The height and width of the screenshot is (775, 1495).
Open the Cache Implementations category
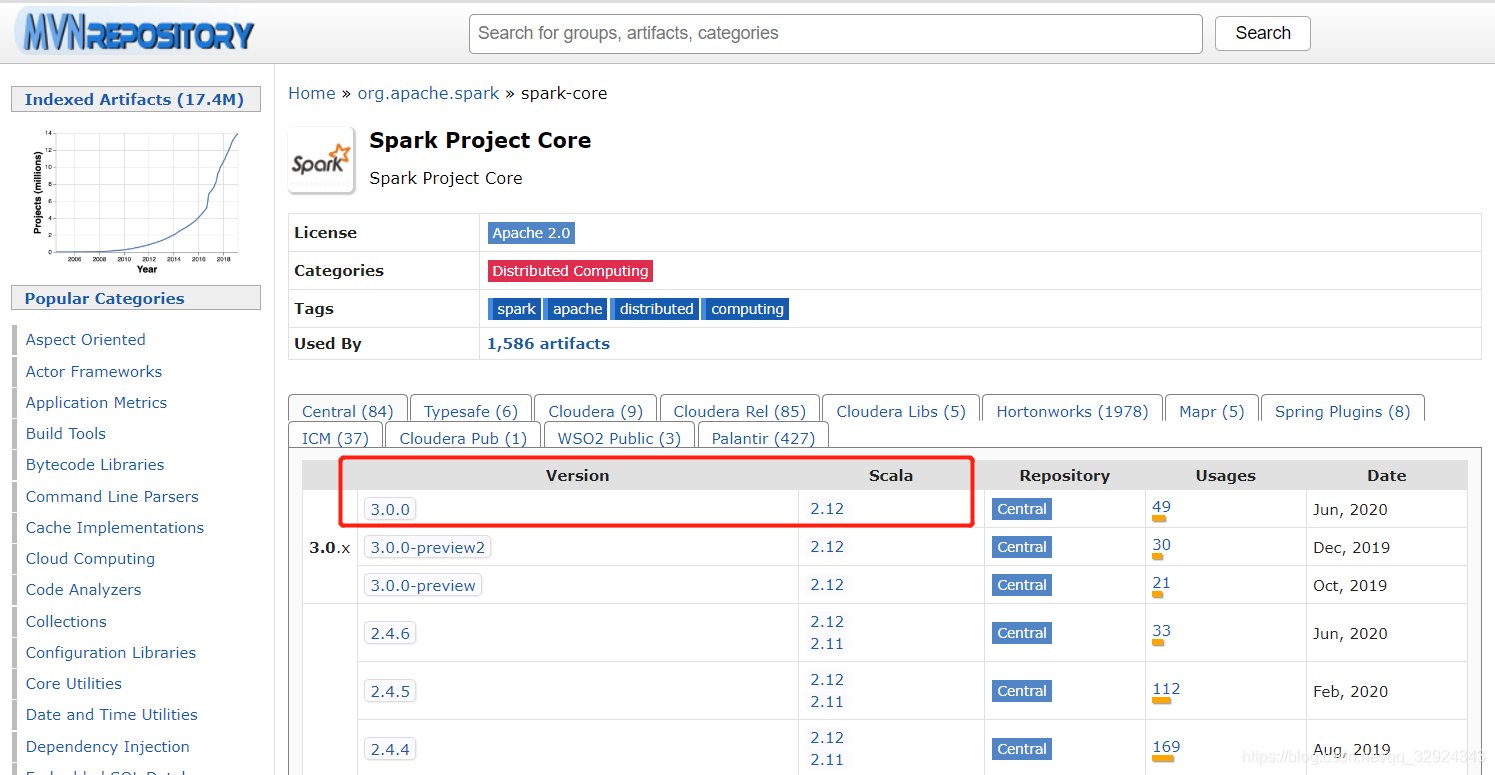[115, 527]
